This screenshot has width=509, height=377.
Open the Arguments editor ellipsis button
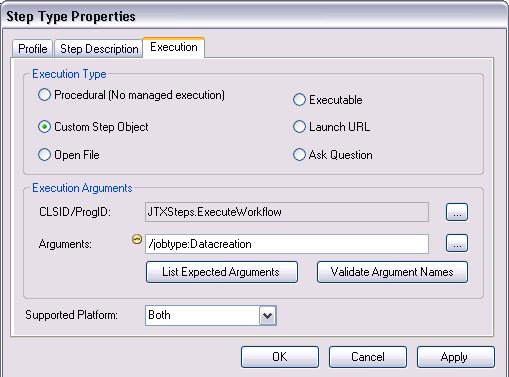tap(457, 243)
